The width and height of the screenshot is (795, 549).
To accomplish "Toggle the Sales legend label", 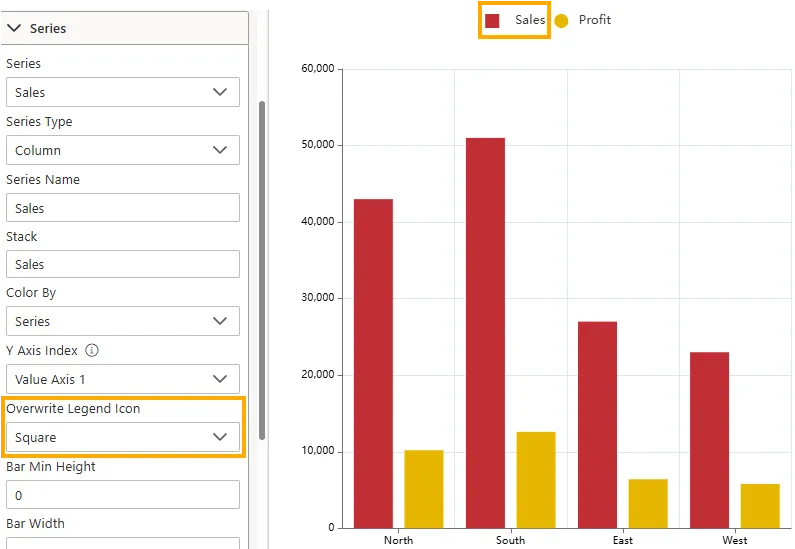I will (530, 20).
